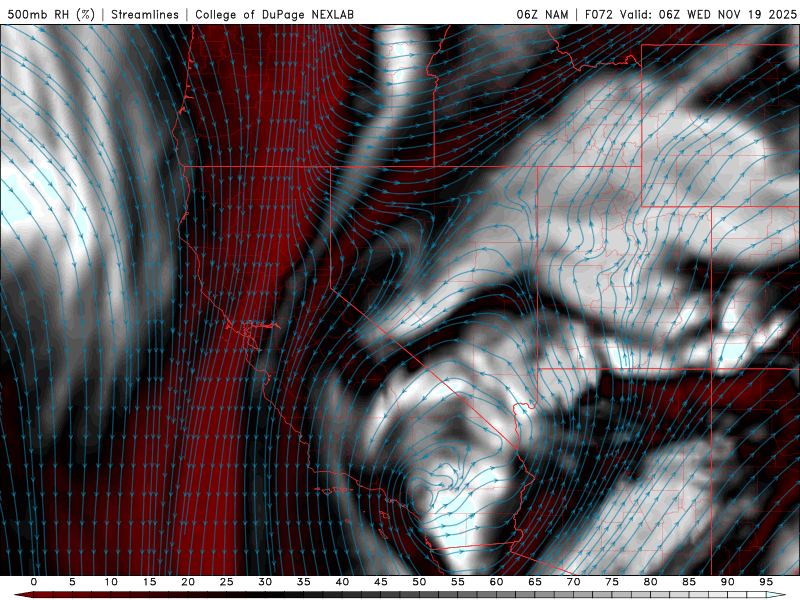Click the '90' value on the color scale
Screen dimensions: 800x600
click(728, 582)
